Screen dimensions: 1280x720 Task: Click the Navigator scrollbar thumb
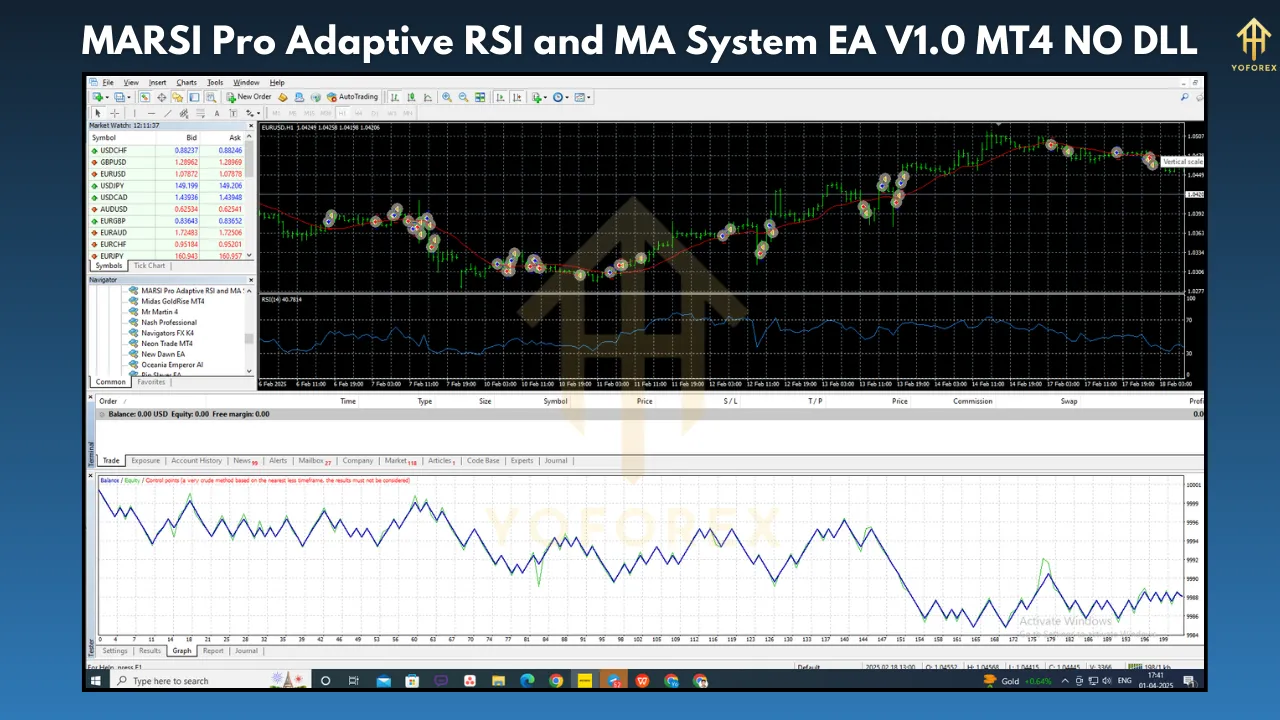[250, 339]
